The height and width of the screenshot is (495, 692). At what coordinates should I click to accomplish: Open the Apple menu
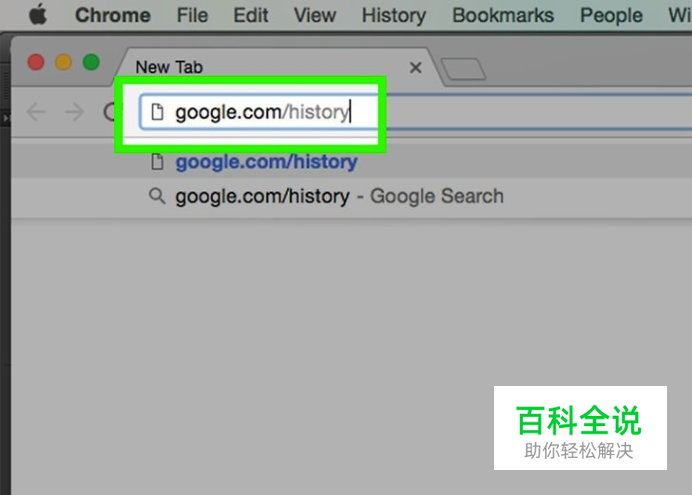pyautogui.click(x=38, y=15)
